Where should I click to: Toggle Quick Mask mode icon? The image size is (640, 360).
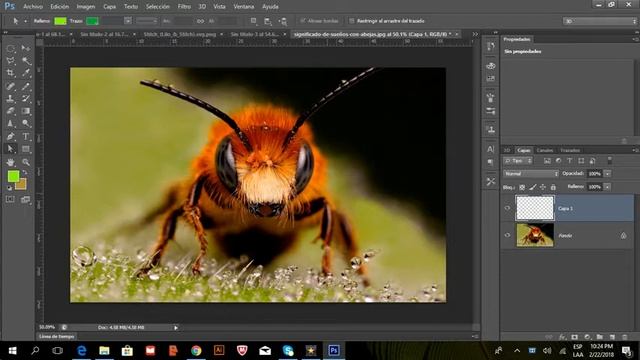coord(11,199)
